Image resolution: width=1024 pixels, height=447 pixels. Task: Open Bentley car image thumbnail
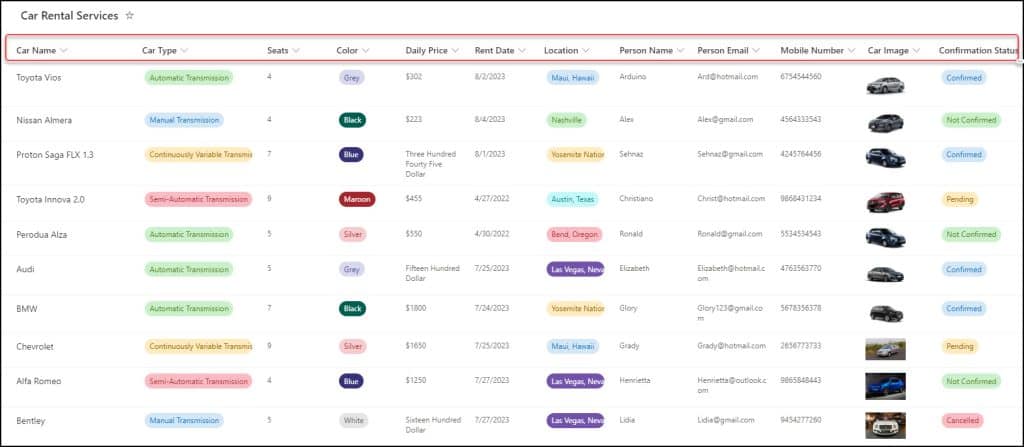[x=885, y=425]
